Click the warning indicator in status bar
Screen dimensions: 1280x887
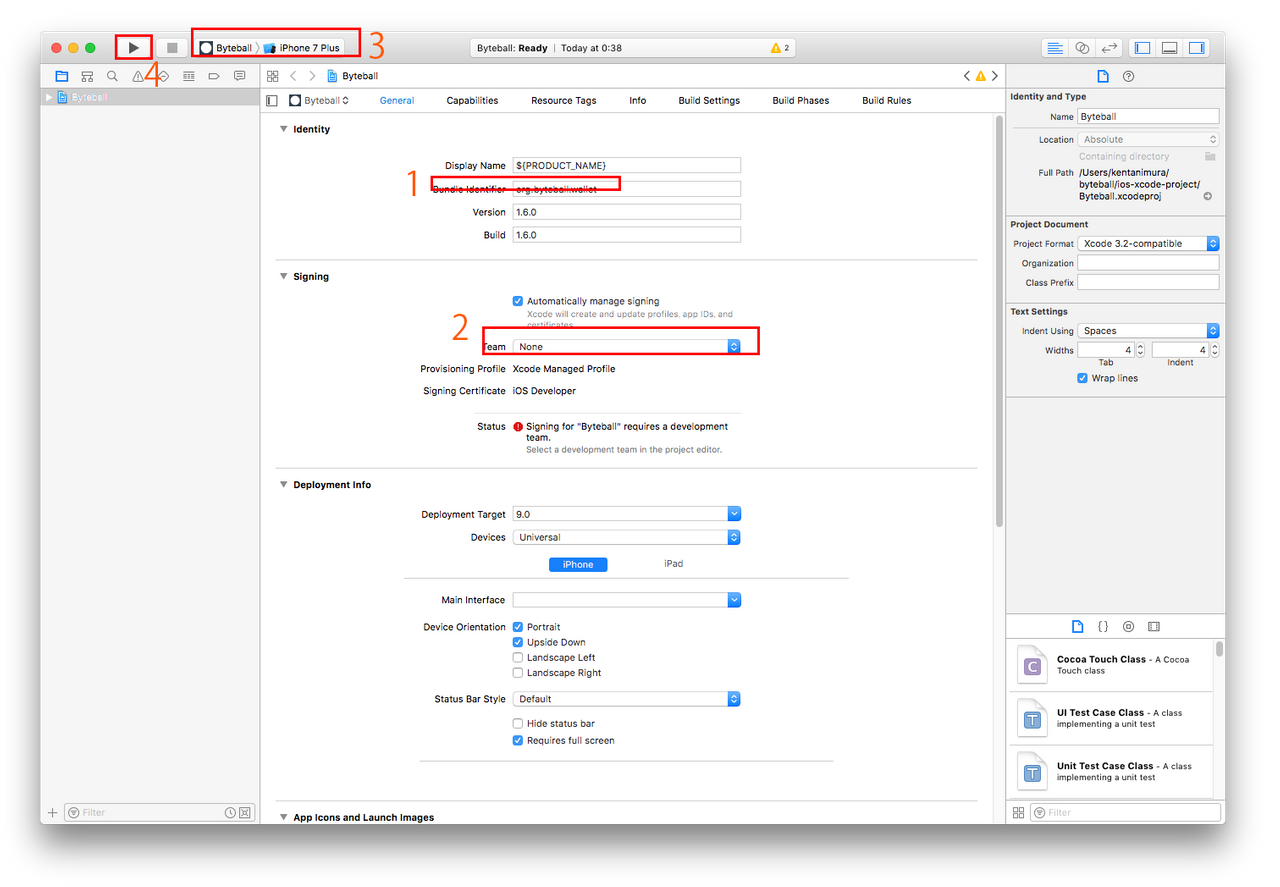[780, 48]
